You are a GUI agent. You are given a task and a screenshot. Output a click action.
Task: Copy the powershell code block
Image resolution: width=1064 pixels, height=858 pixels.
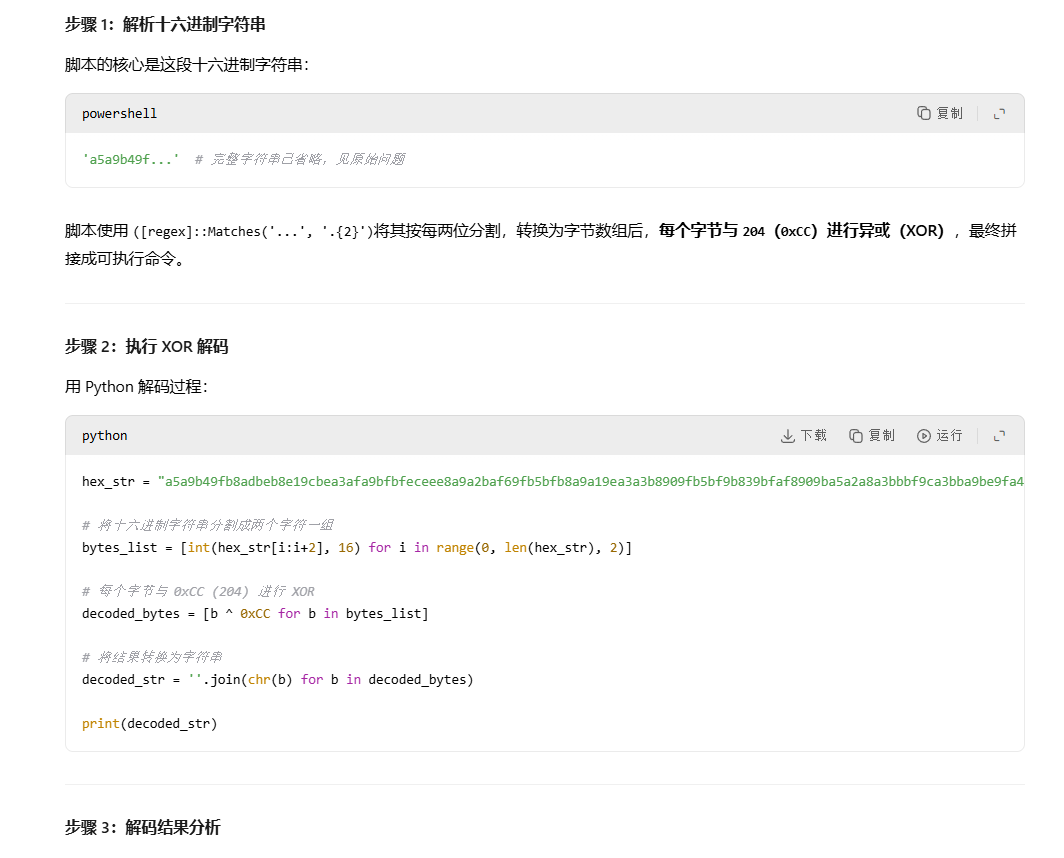940,114
